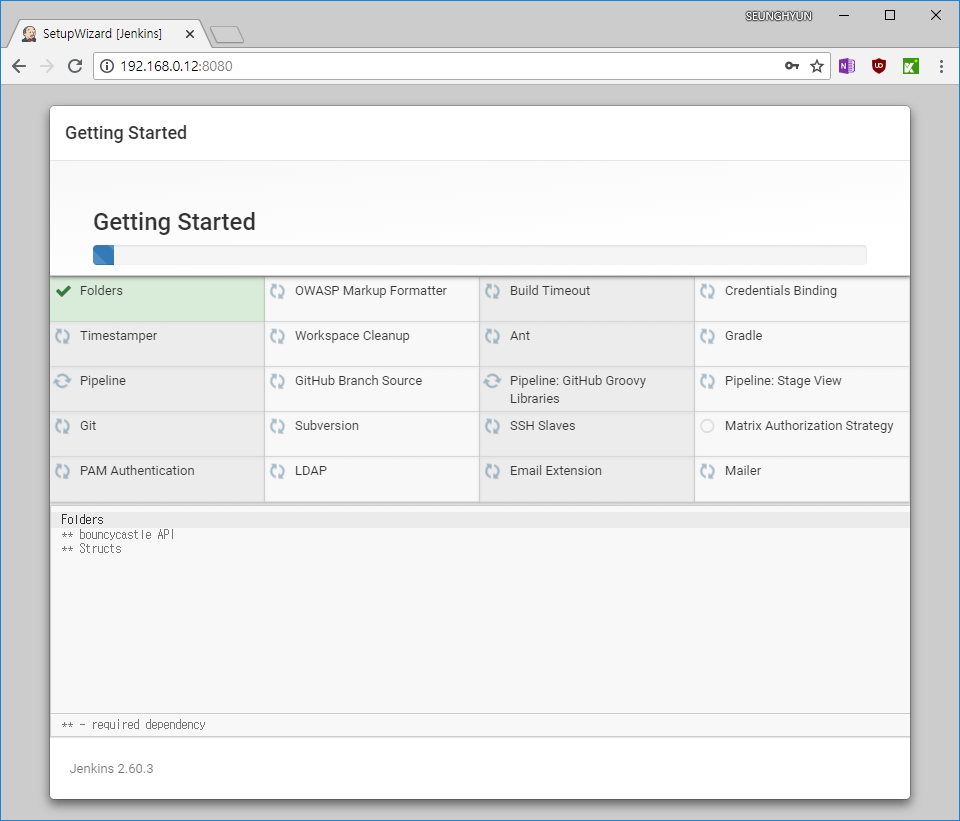Click the SSH Slaves label

[542, 425]
